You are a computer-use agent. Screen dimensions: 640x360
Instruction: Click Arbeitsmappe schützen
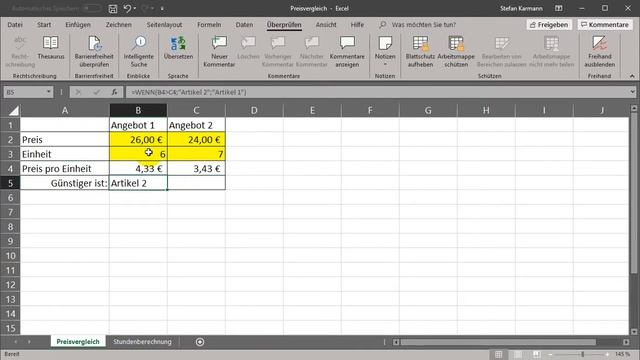[x=456, y=51]
